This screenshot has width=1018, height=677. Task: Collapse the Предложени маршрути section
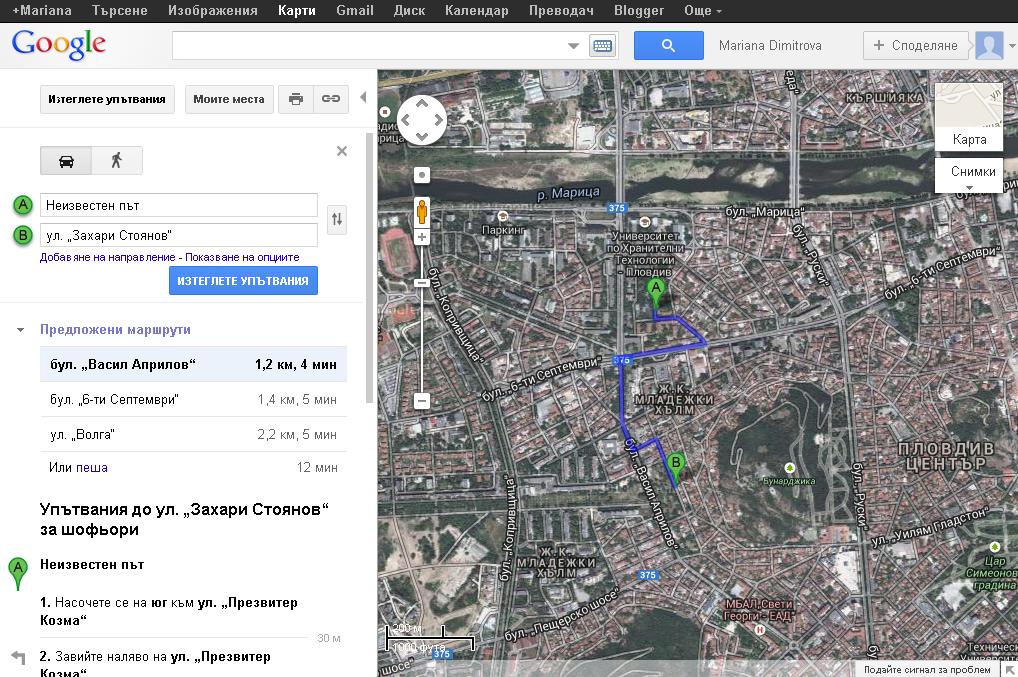point(21,330)
